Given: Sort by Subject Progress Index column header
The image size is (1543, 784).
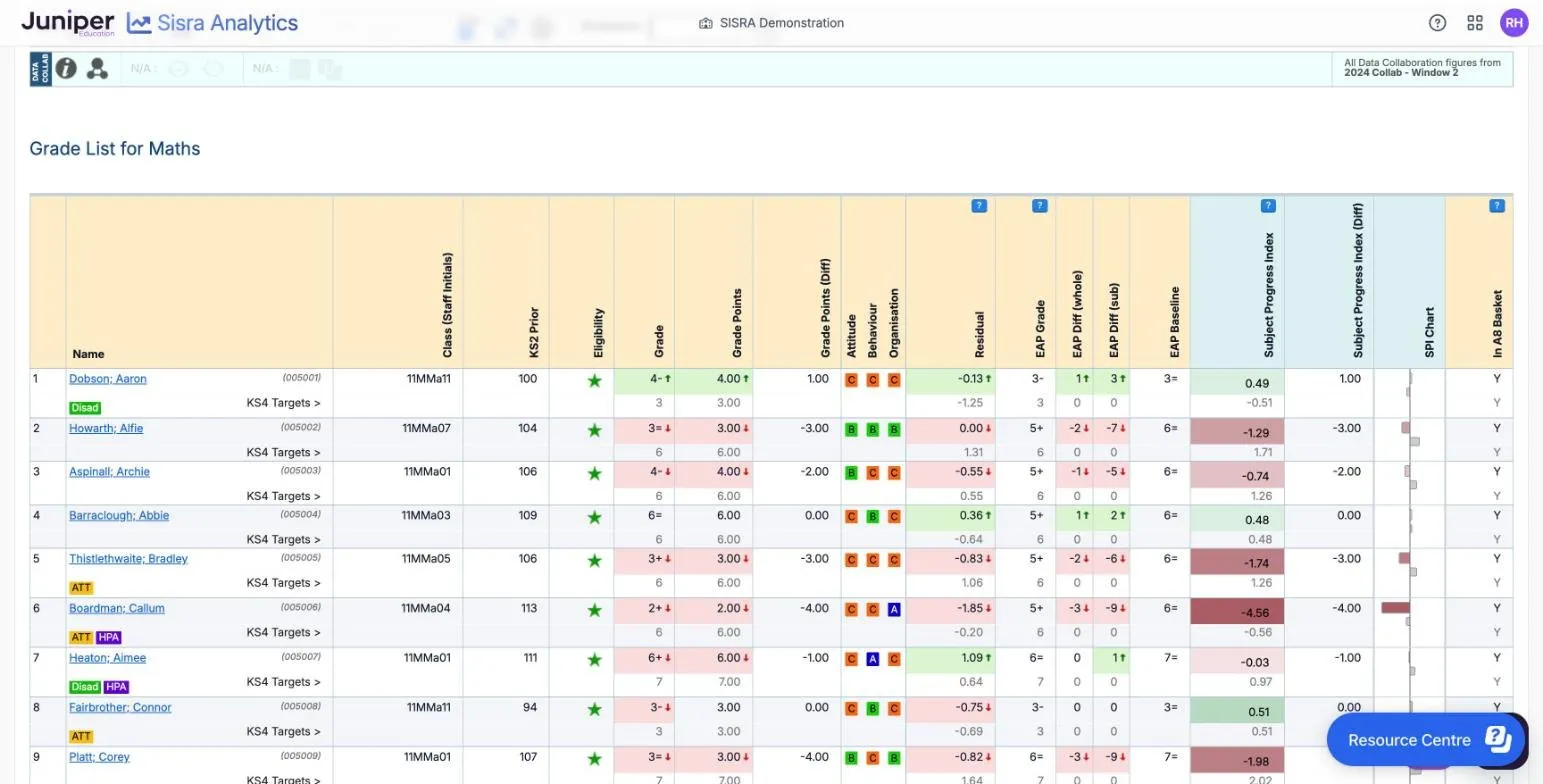Looking at the screenshot, I should click(1269, 296).
